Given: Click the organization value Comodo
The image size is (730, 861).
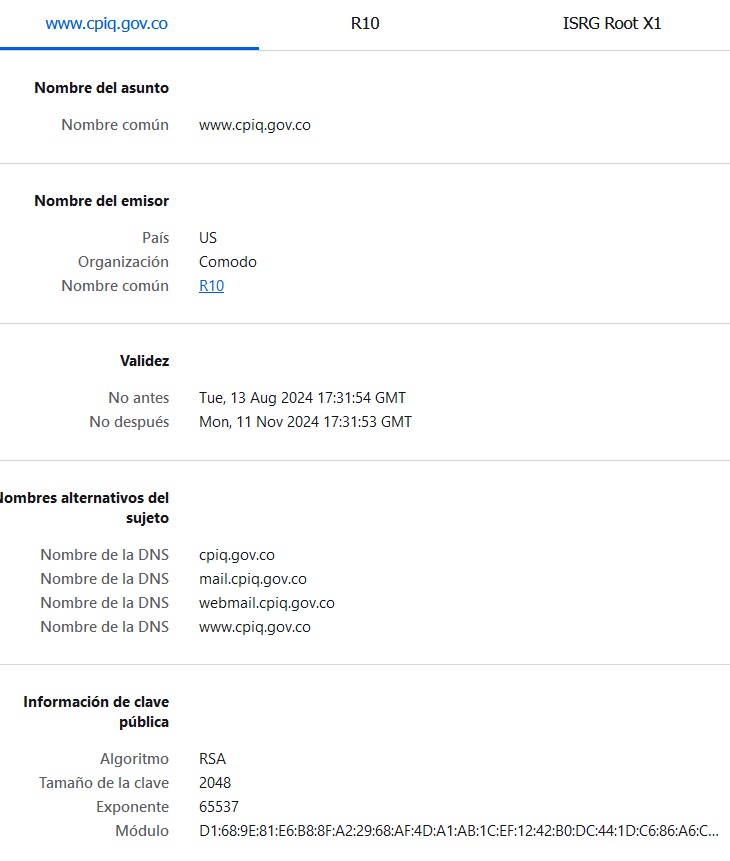Looking at the screenshot, I should coord(227,262).
